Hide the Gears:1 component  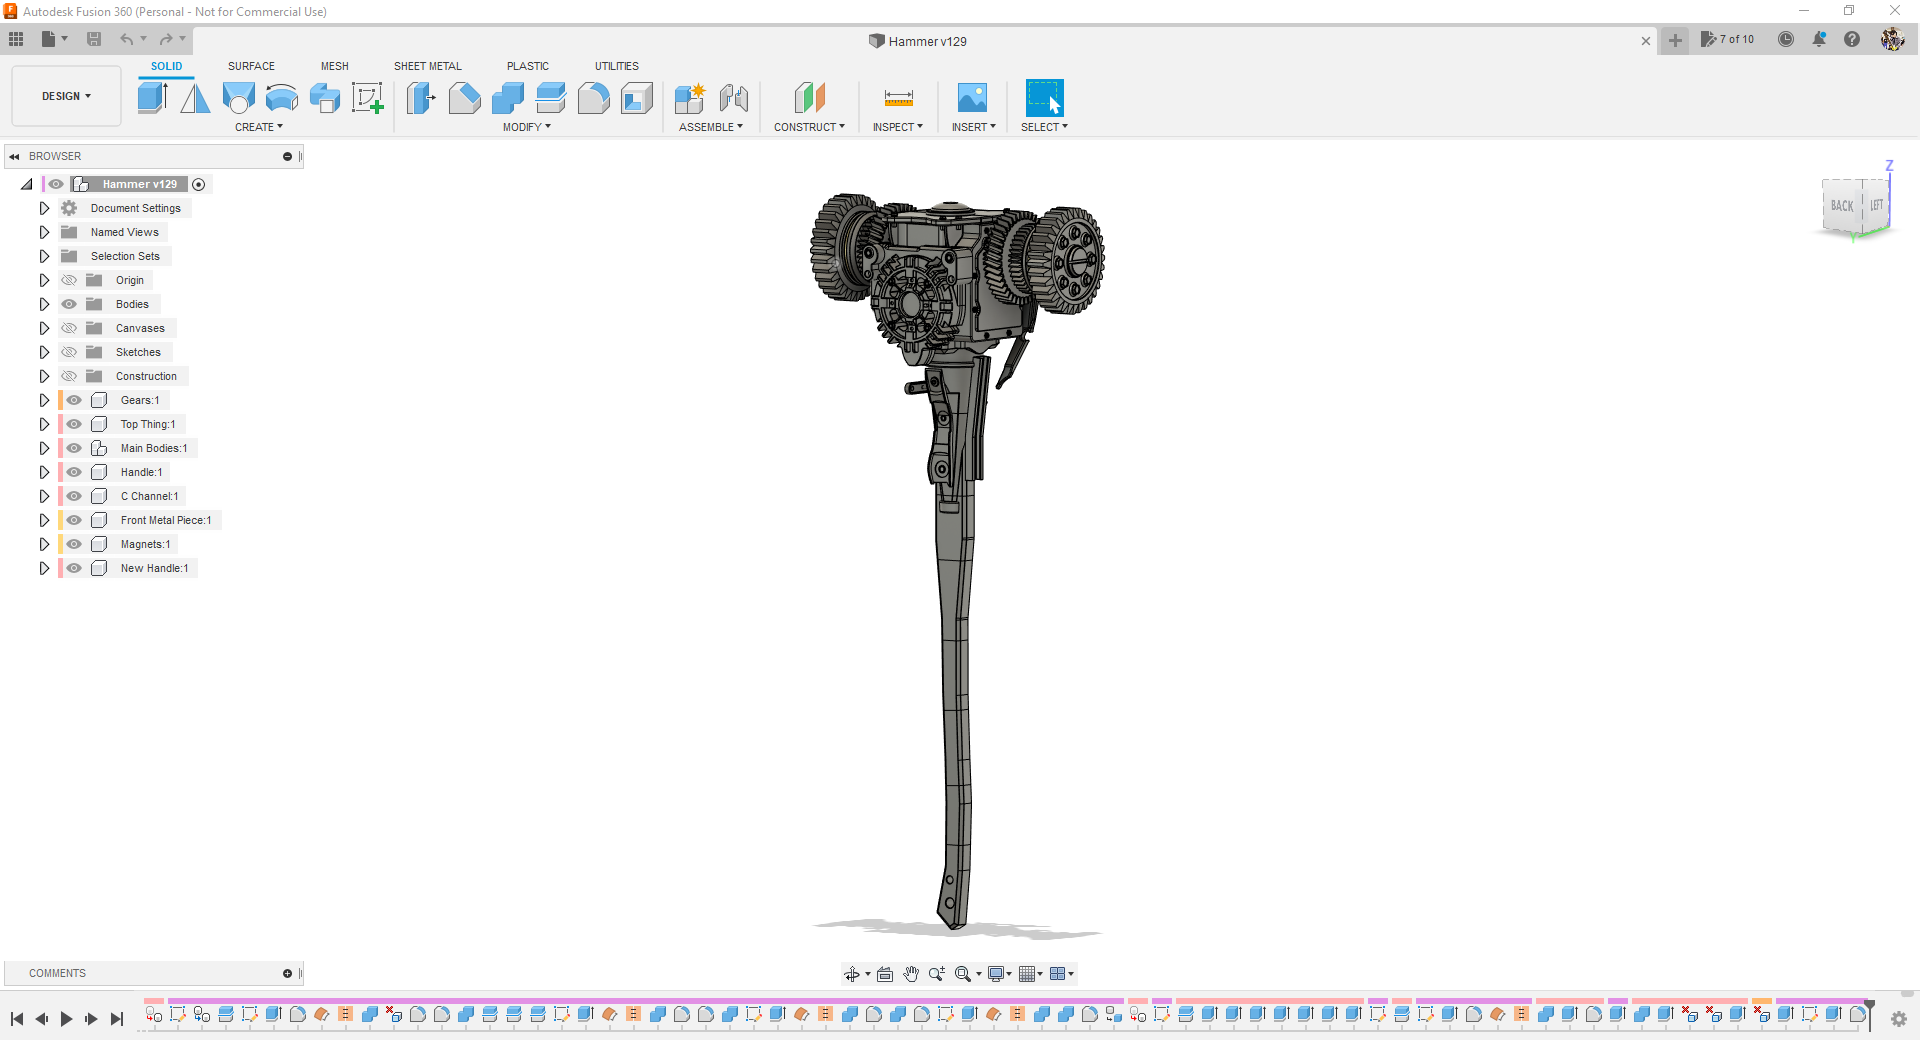(x=74, y=400)
